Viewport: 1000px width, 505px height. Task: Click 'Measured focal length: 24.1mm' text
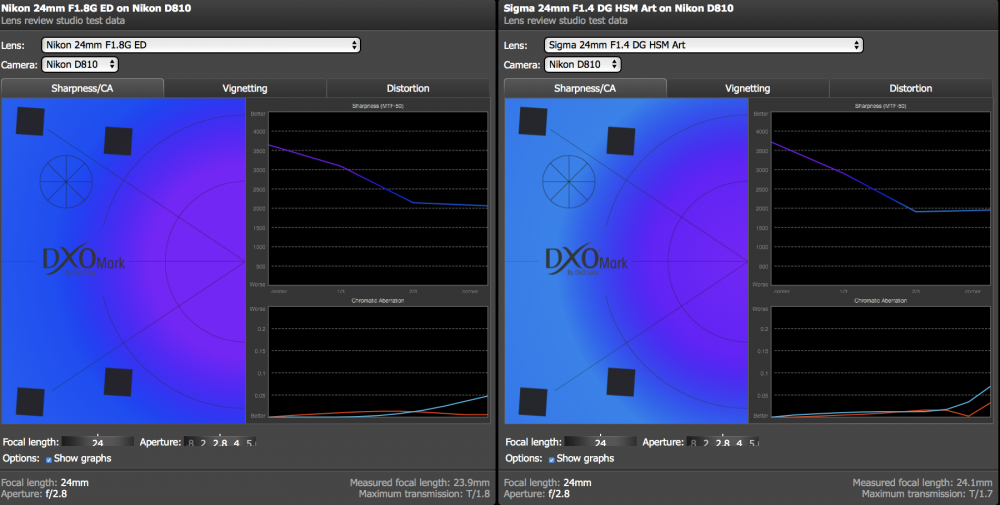tap(922, 483)
